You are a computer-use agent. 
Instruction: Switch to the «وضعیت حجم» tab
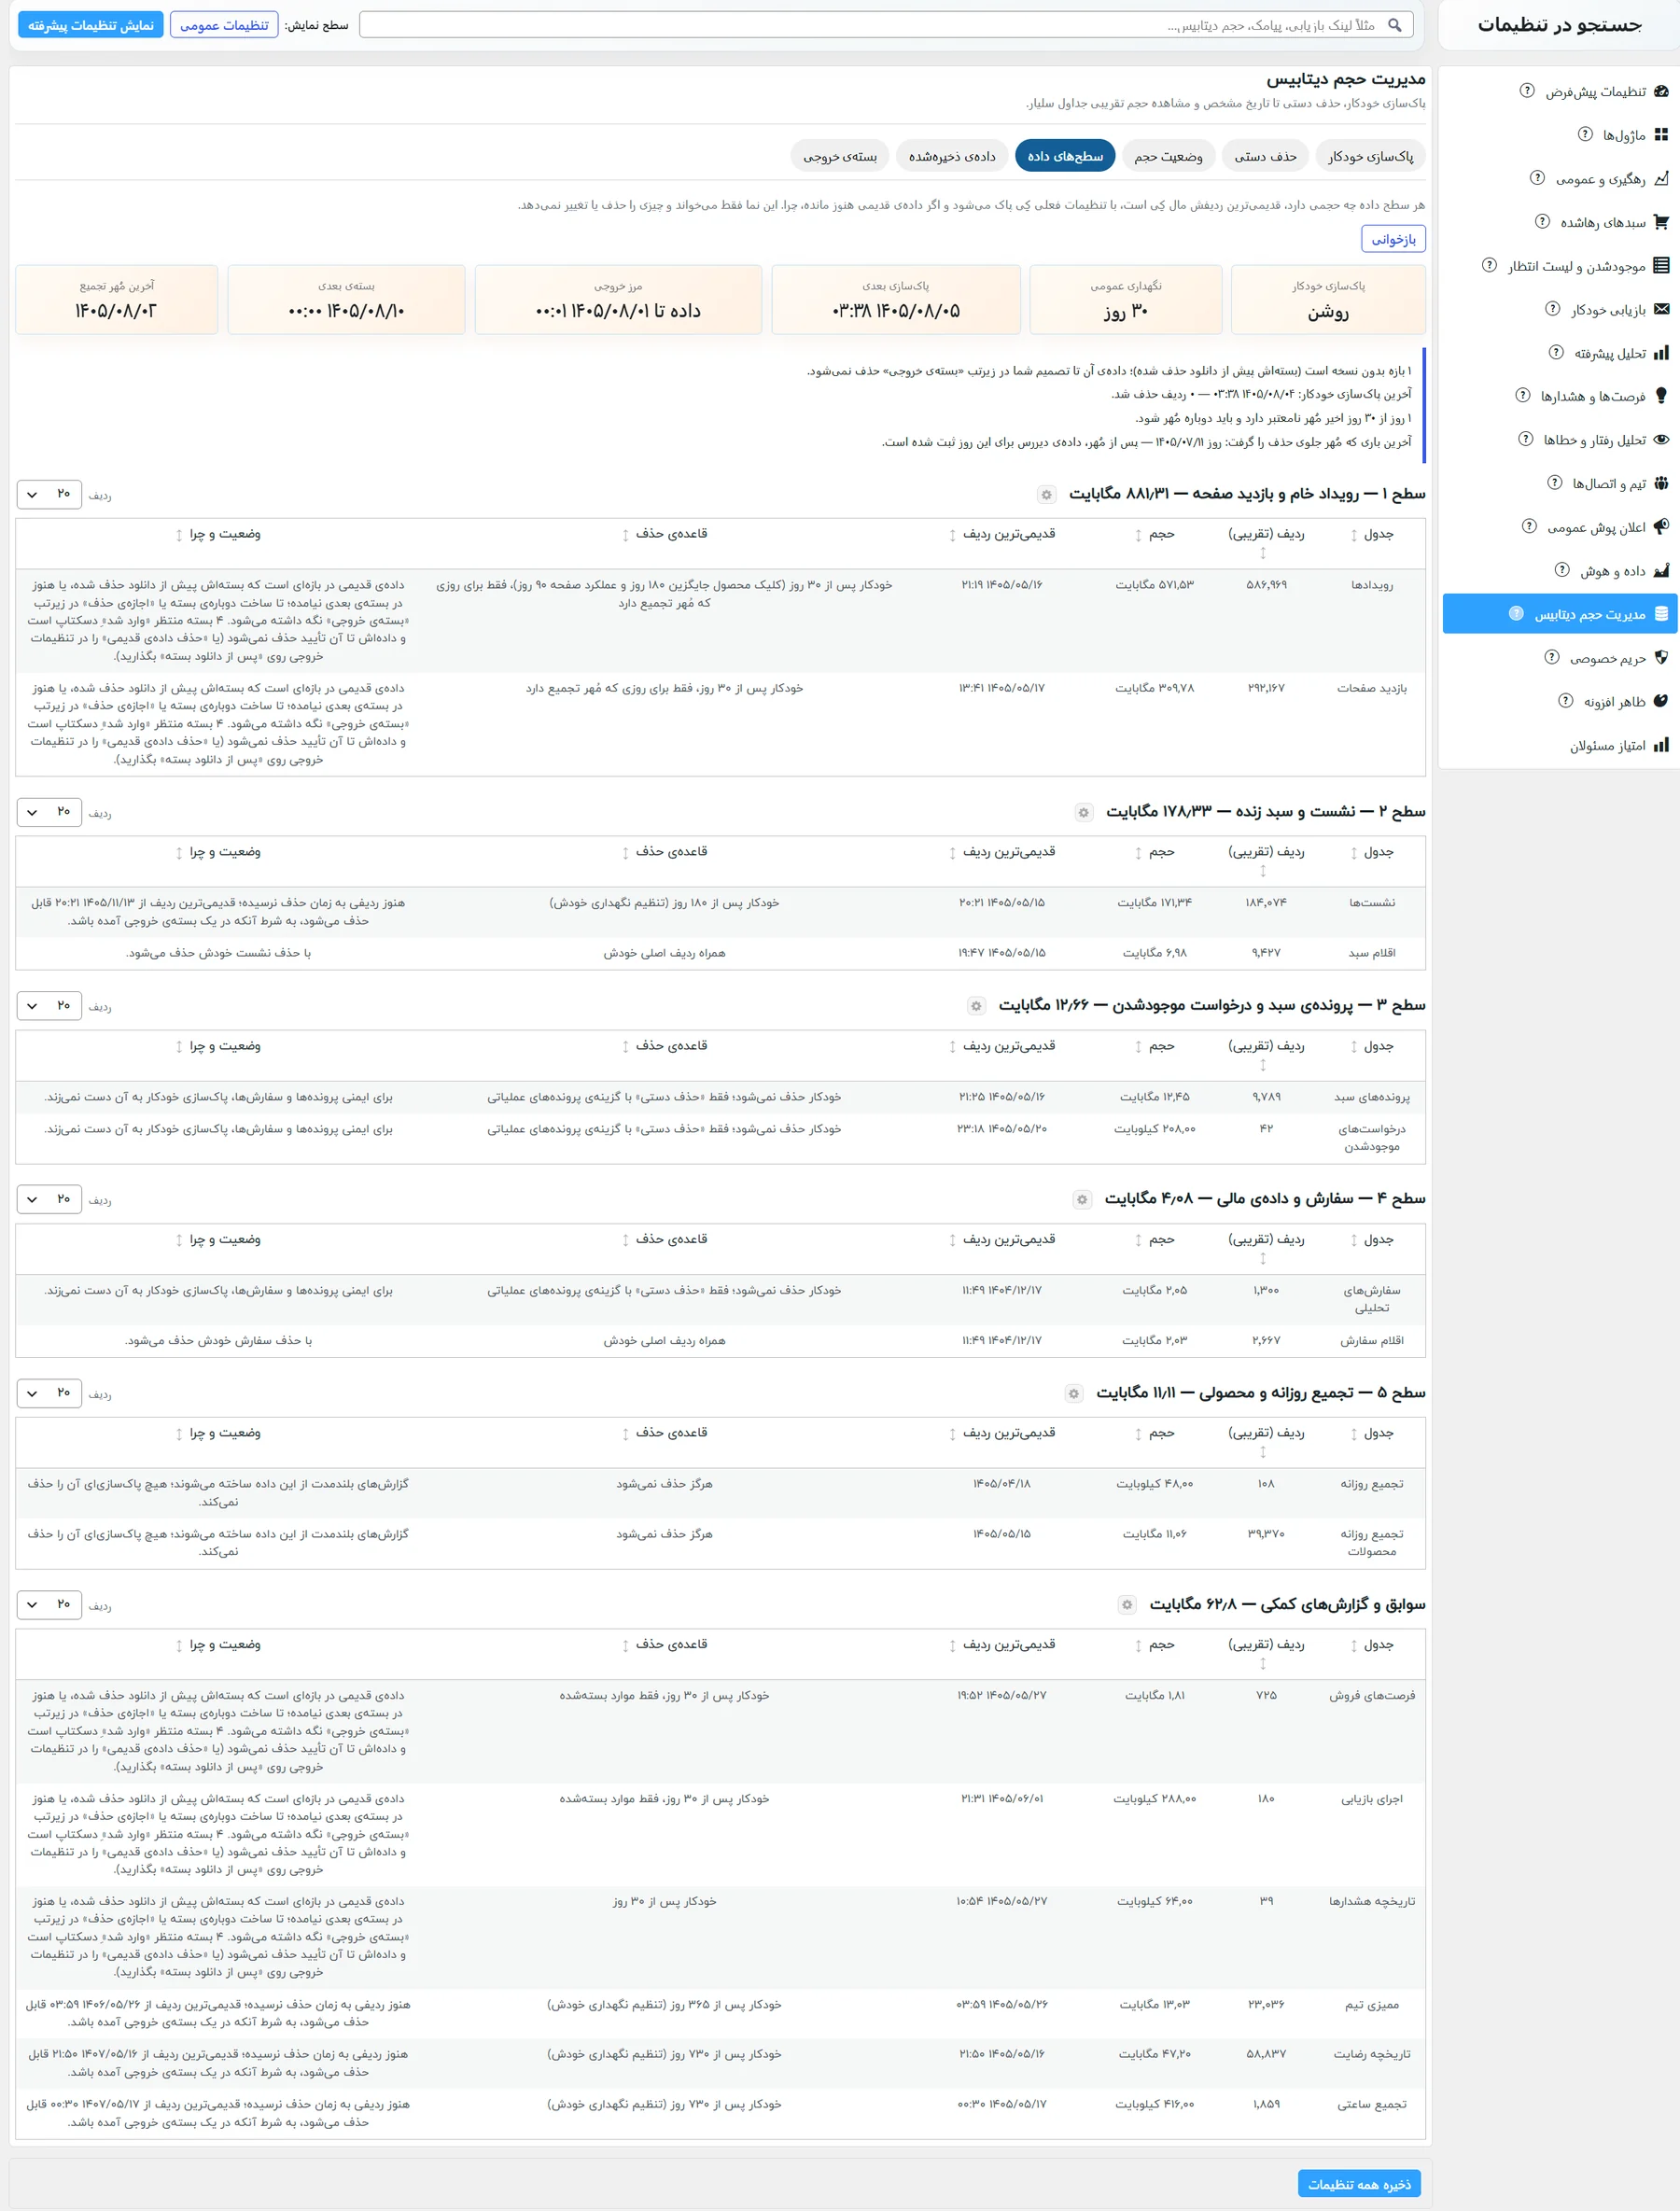[1168, 156]
